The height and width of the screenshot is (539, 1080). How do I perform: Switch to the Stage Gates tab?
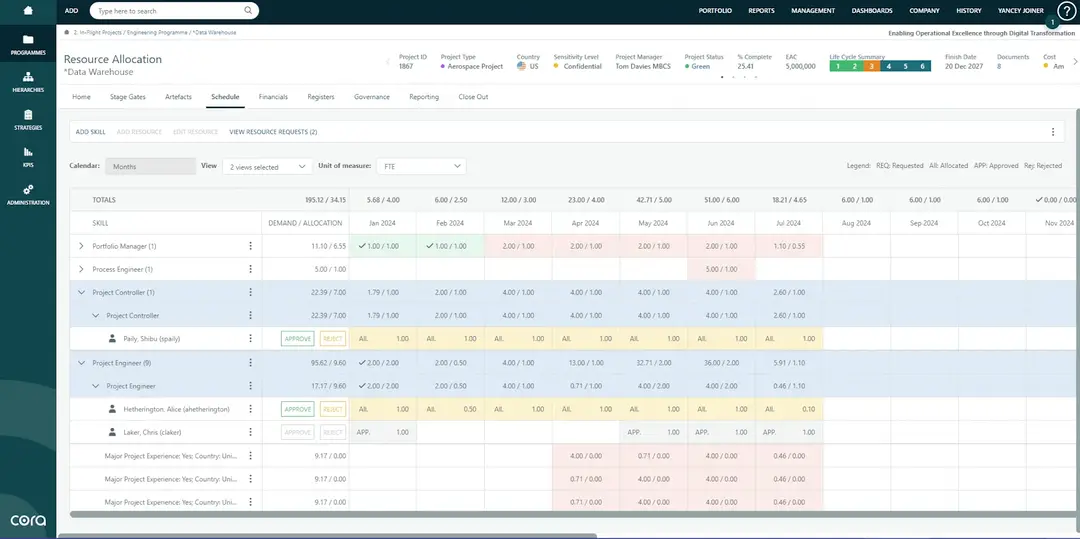pyautogui.click(x=127, y=97)
